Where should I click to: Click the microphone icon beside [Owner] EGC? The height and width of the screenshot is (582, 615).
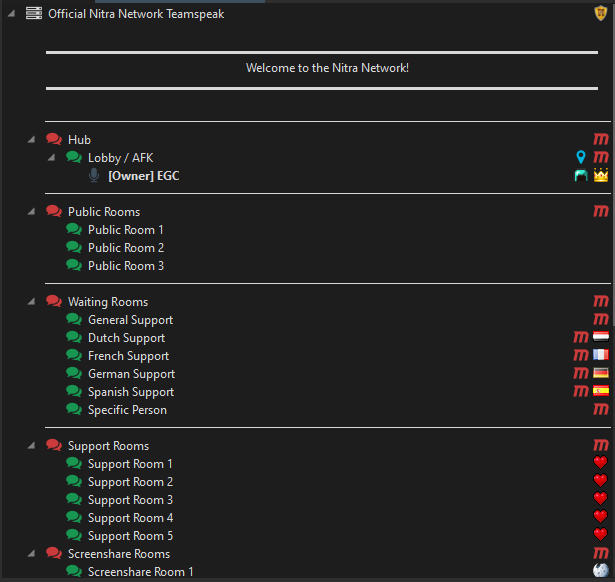(x=94, y=175)
